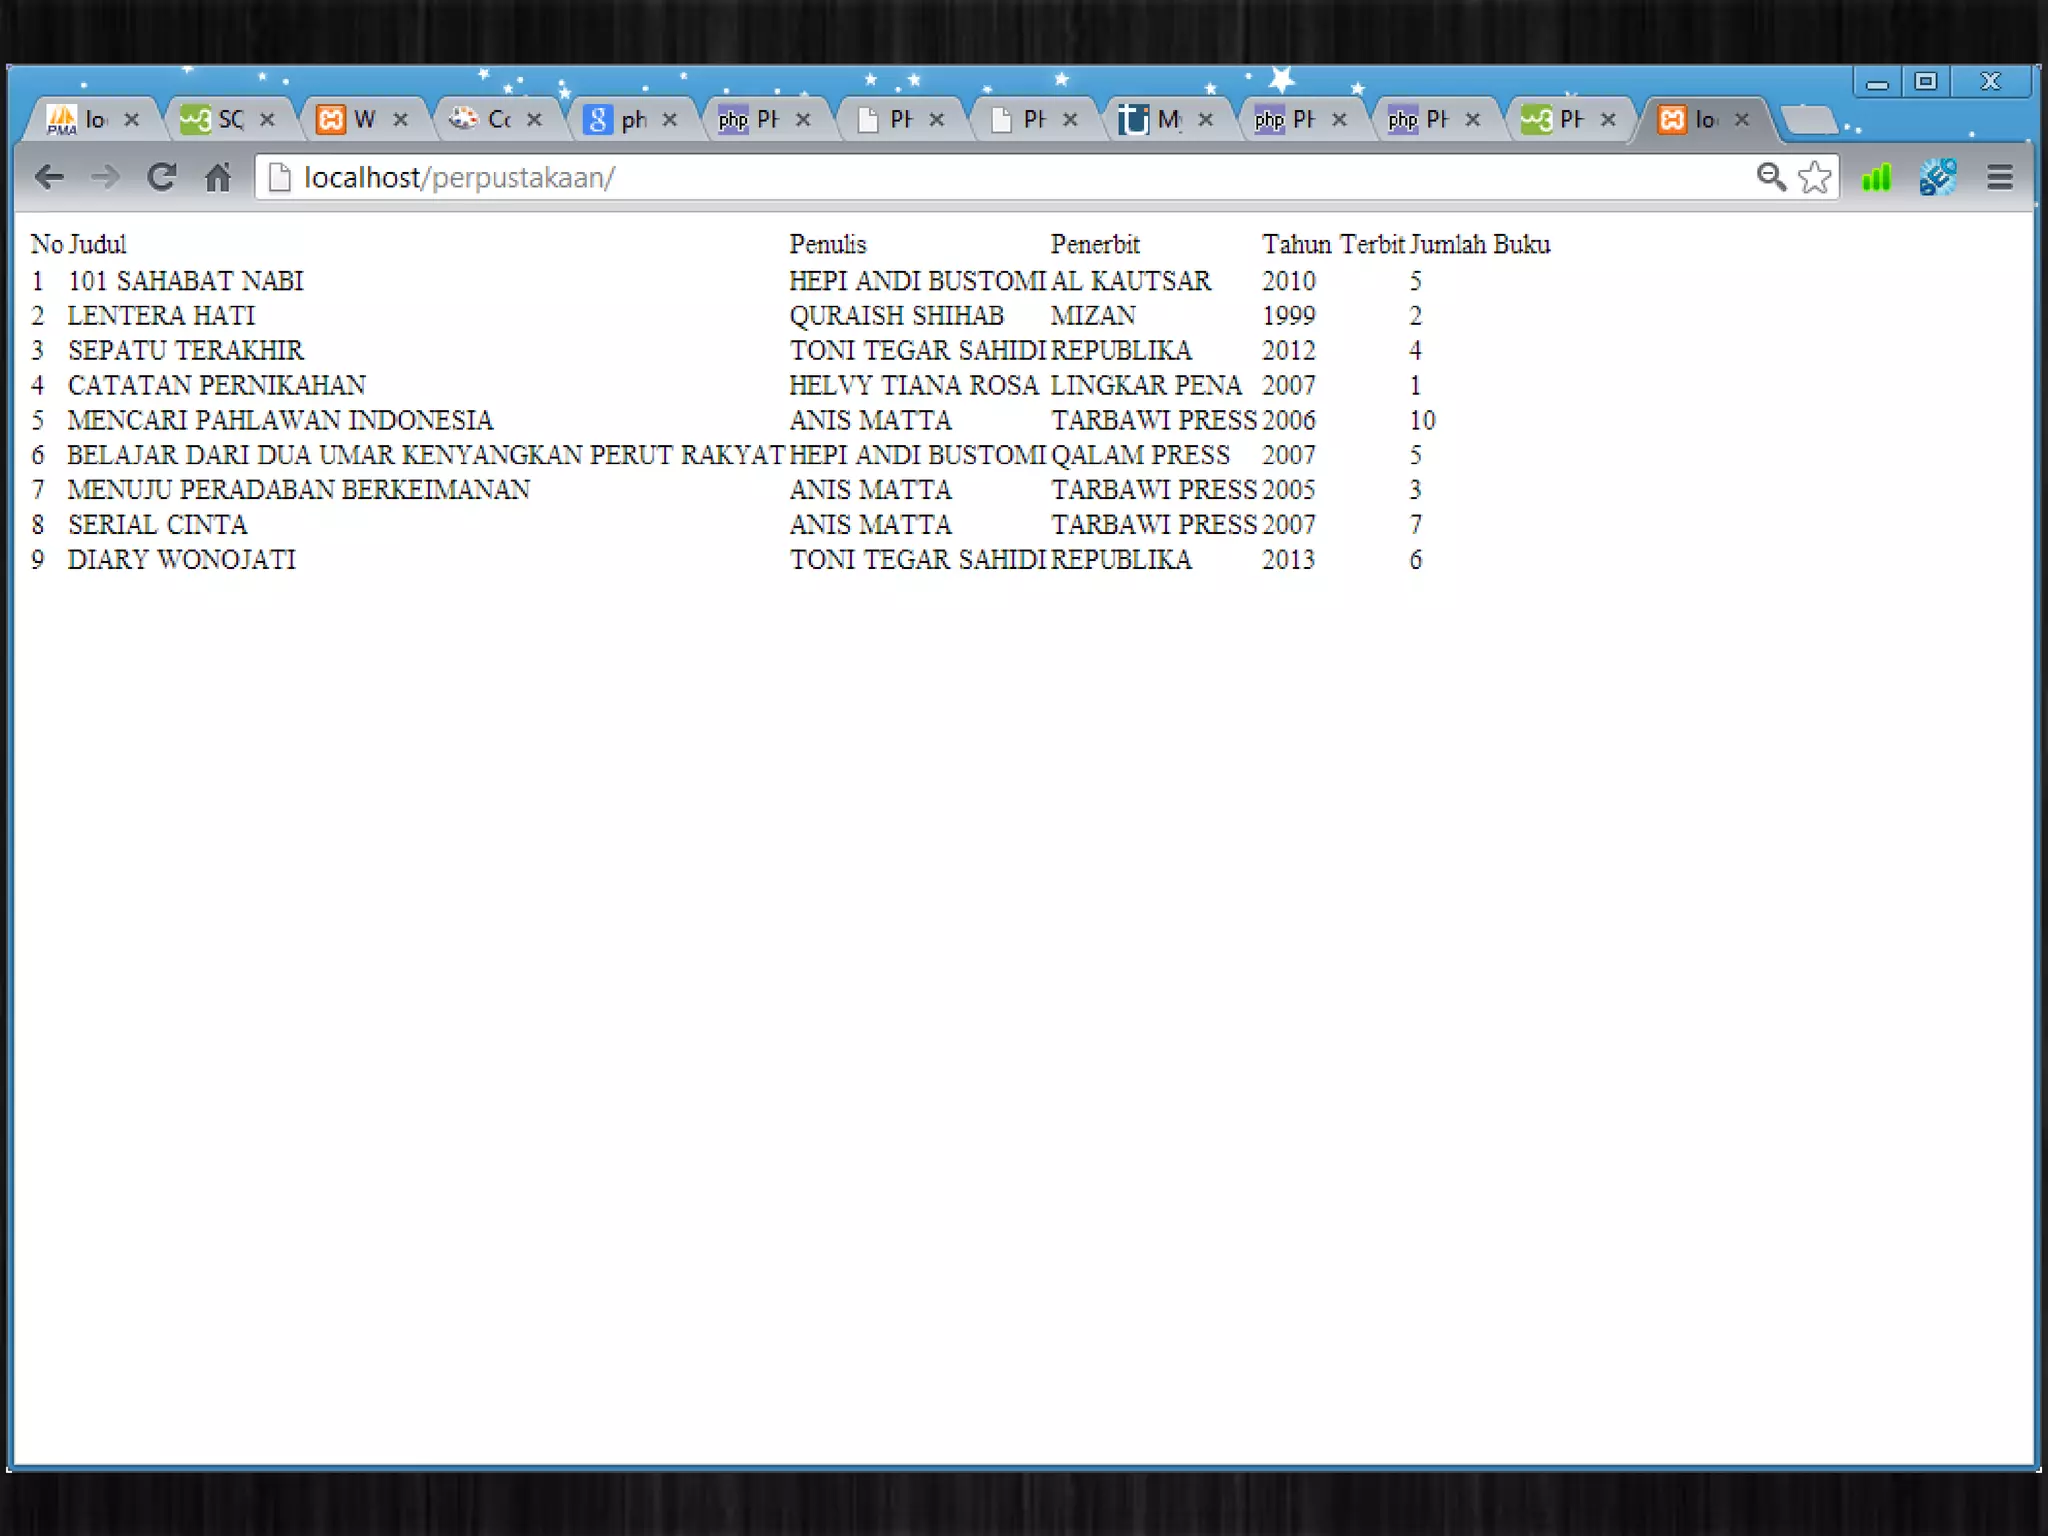Screen dimensions: 2048x1536
Task: Click the Forward navigation arrow
Action: (x=104, y=178)
